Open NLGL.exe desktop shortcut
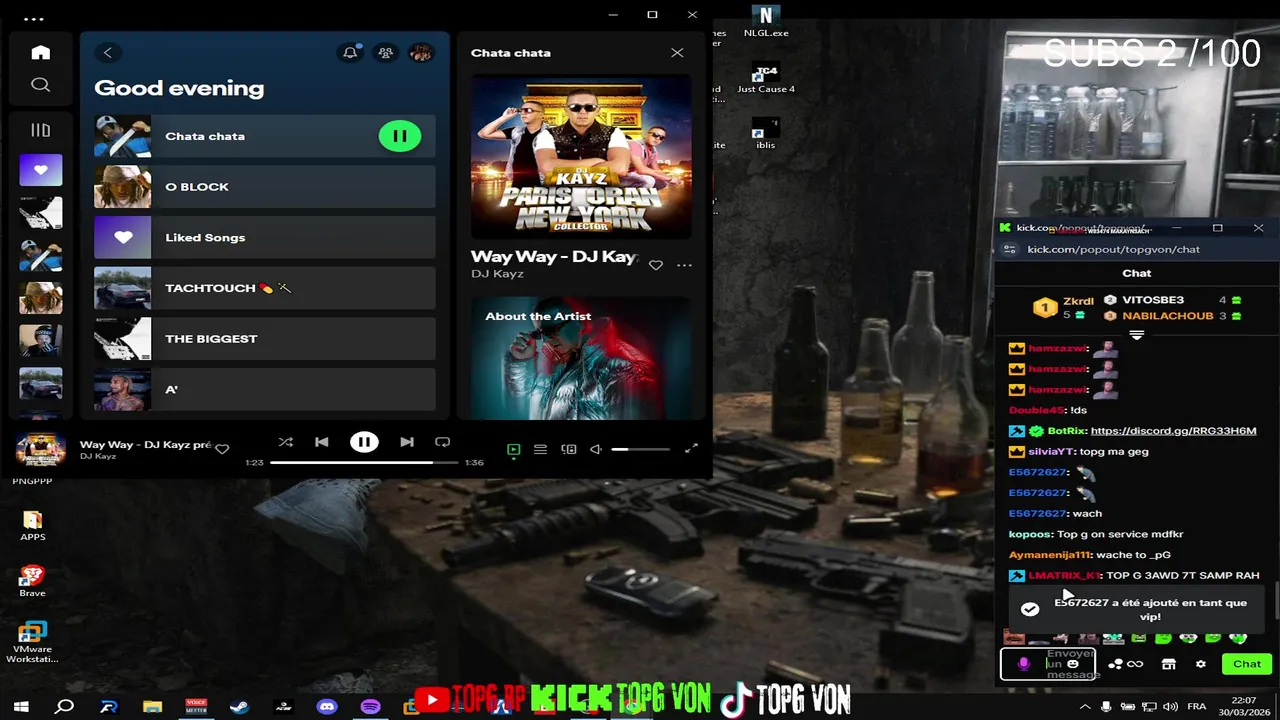The width and height of the screenshot is (1280, 720). (766, 22)
